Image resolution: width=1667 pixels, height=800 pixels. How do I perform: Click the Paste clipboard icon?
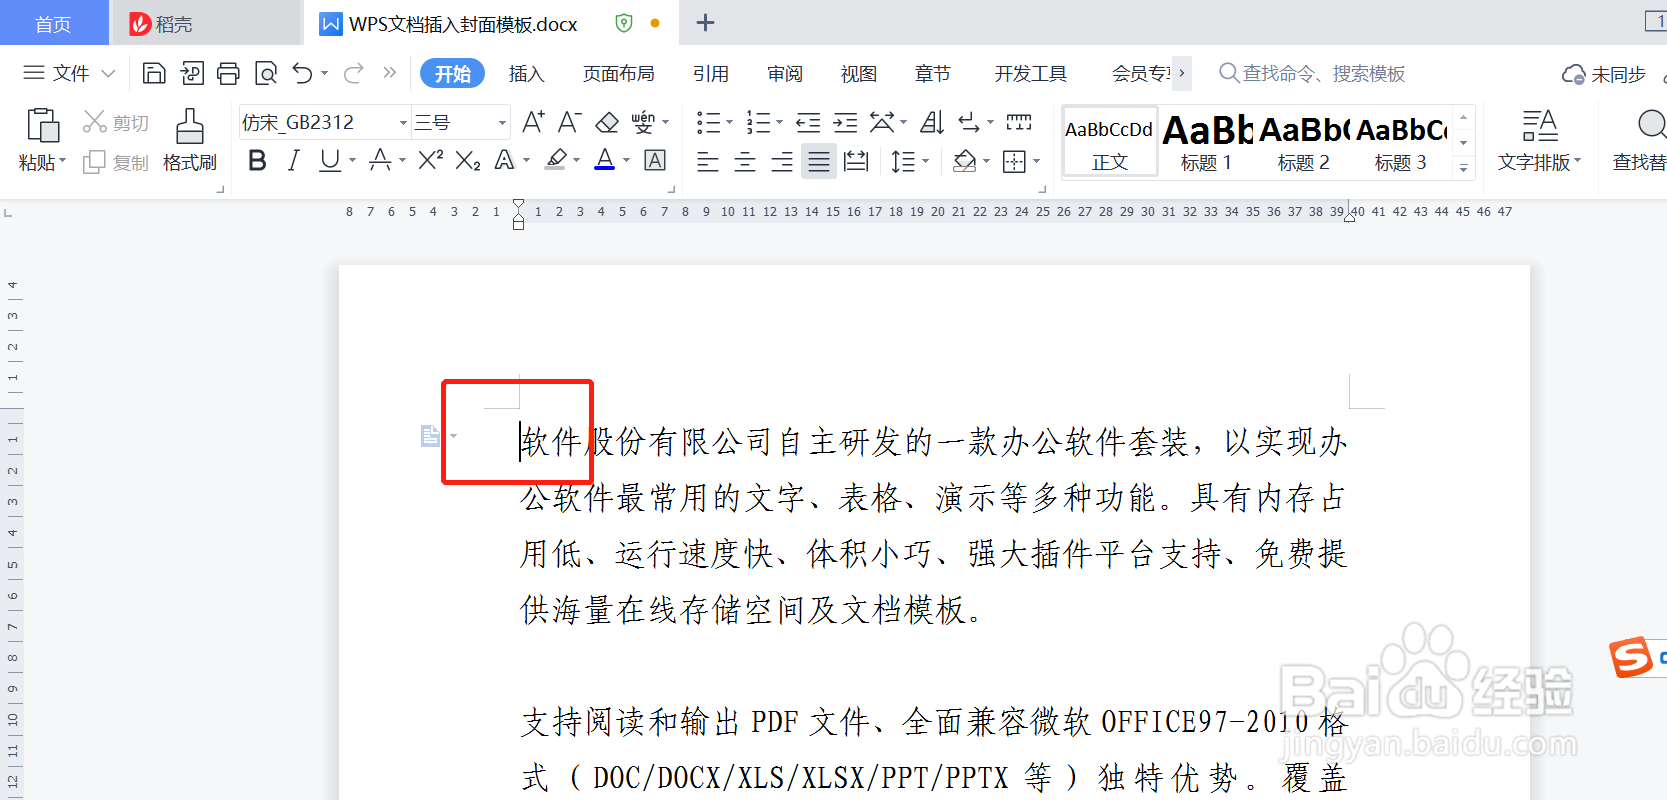[x=42, y=126]
